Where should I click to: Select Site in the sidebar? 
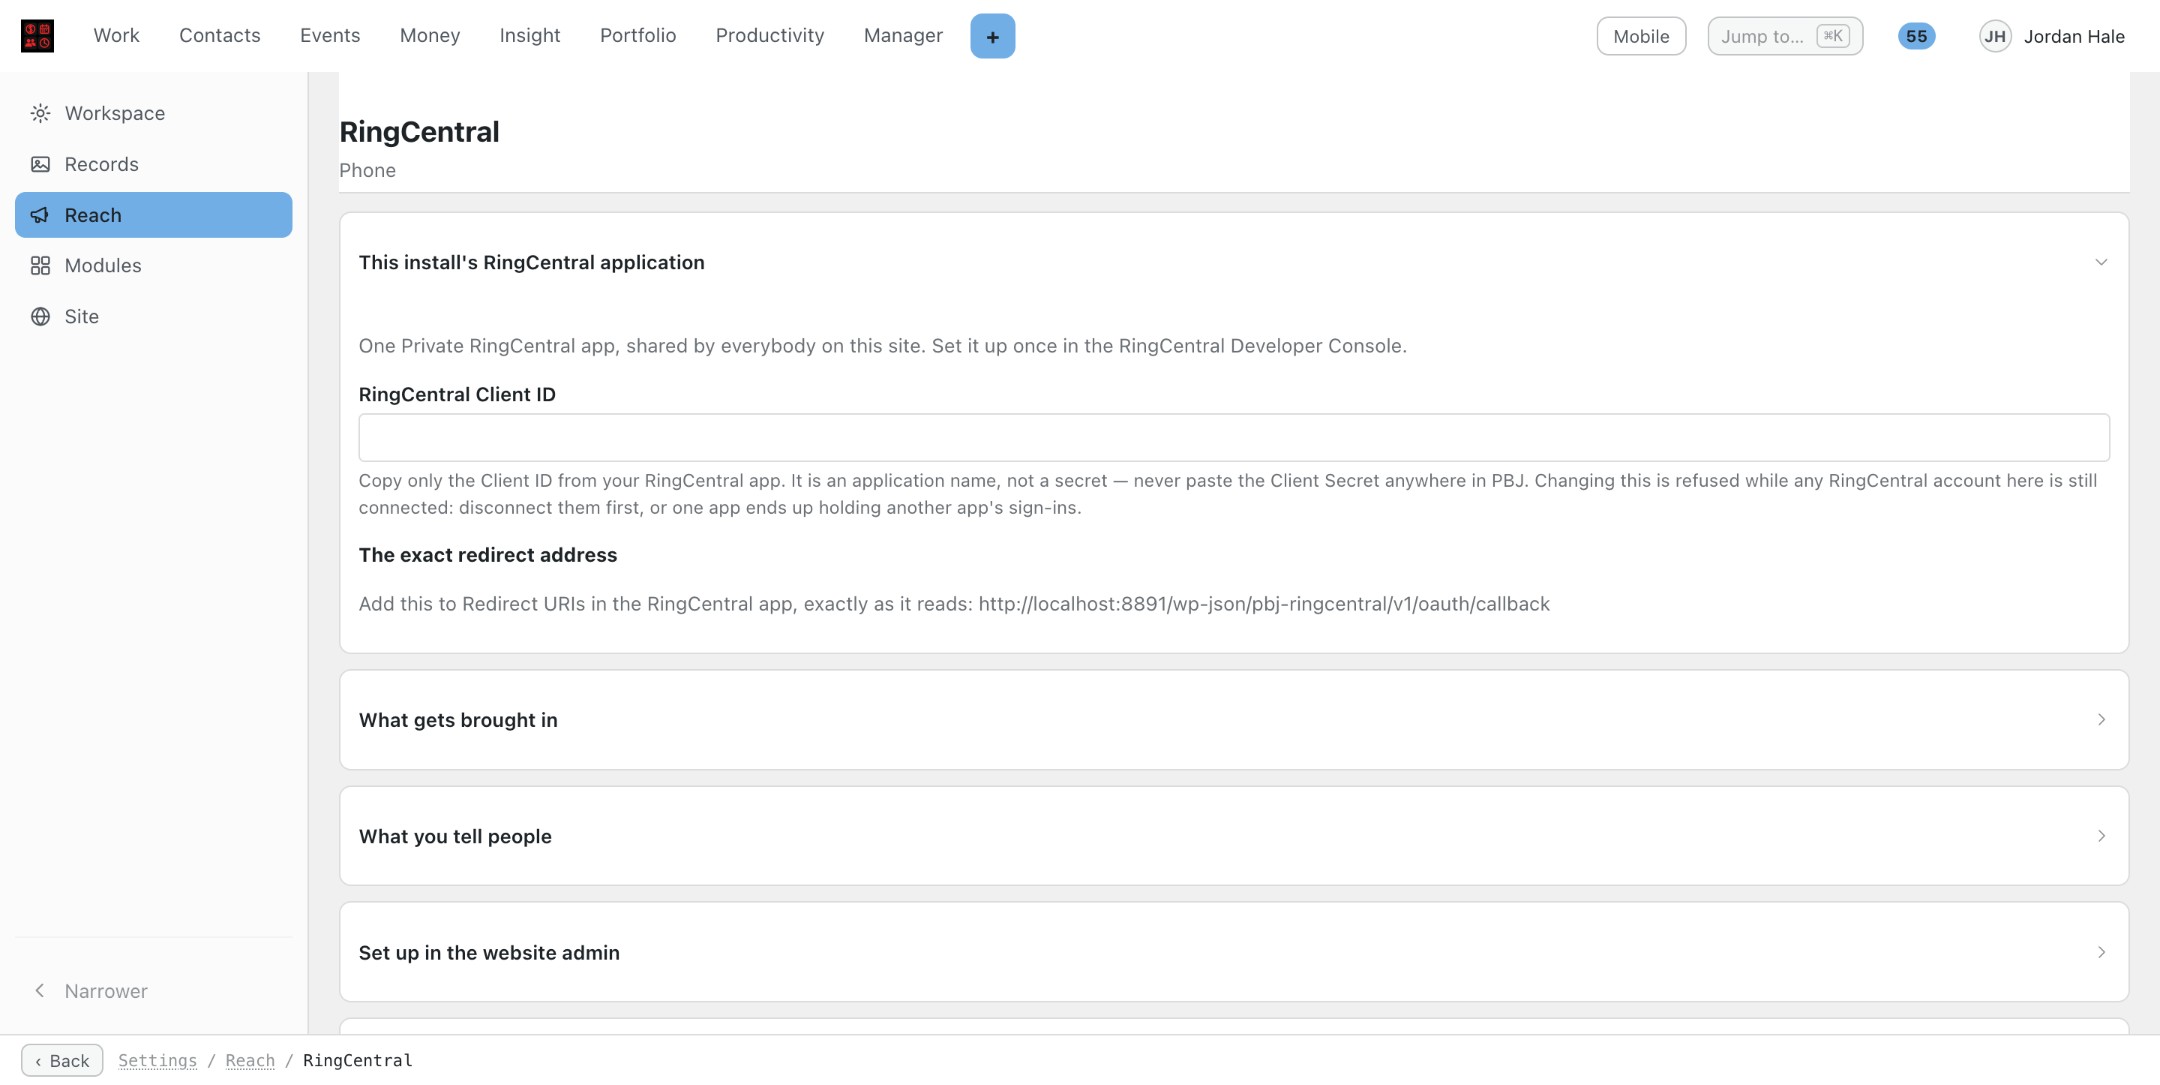coord(153,316)
